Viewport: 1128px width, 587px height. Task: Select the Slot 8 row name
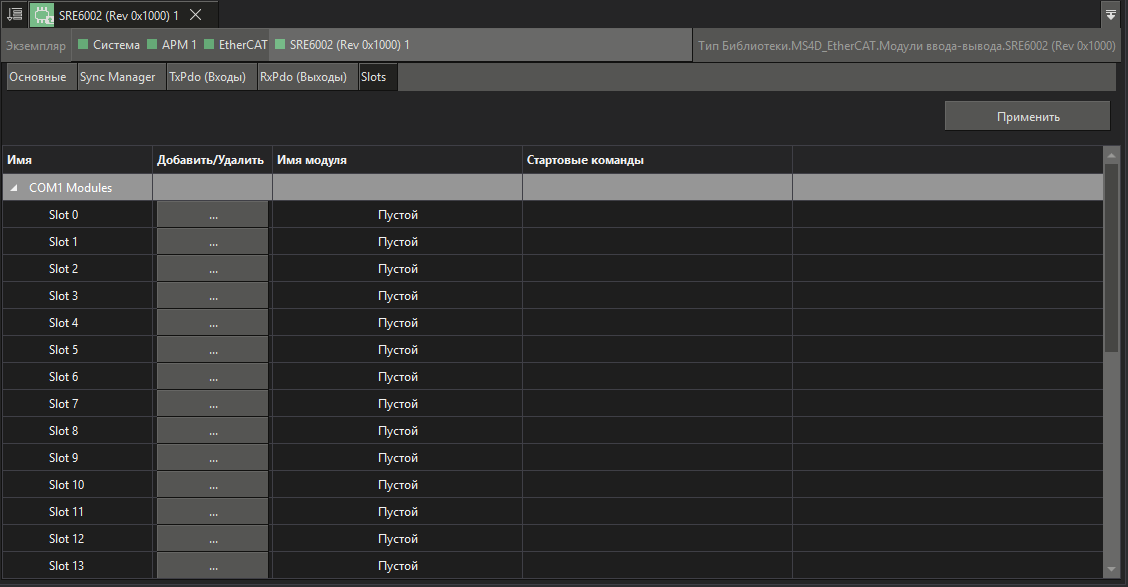pos(63,431)
